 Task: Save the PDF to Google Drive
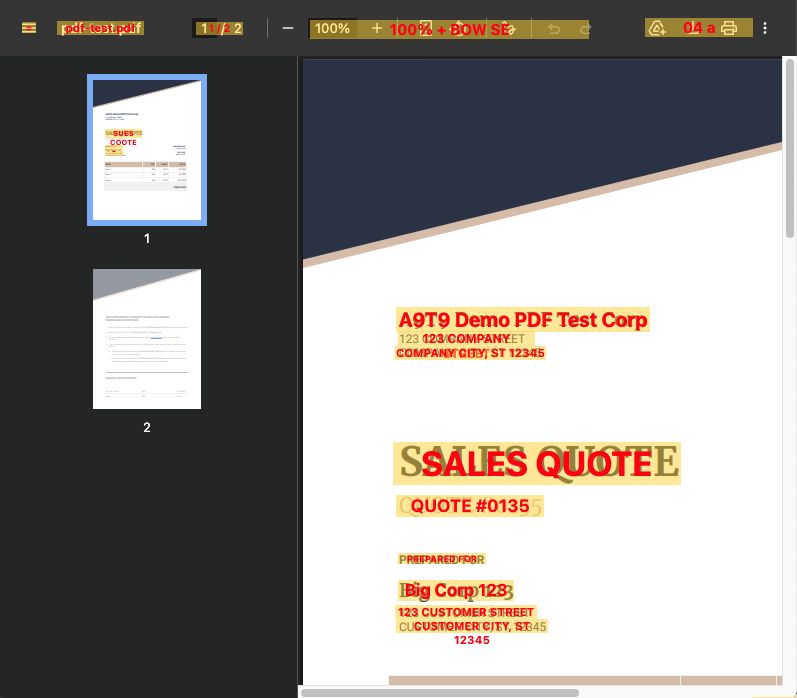click(658, 28)
